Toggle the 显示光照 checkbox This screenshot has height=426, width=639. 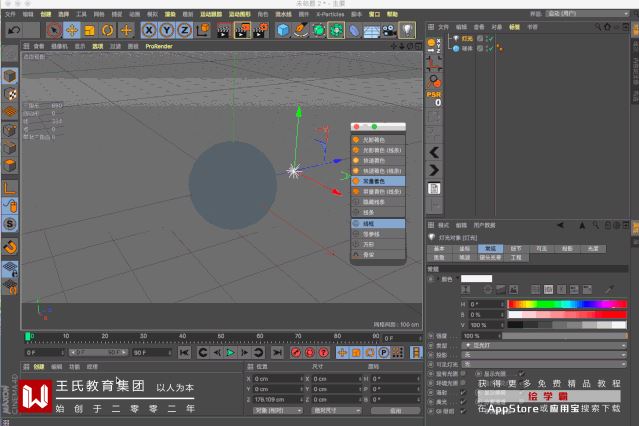521,373
